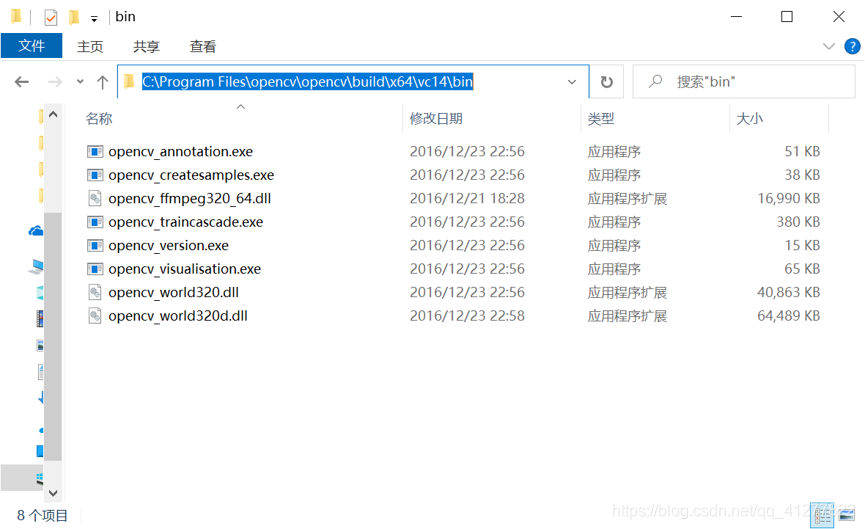Click the 380 KB size cell

[x=798, y=222]
